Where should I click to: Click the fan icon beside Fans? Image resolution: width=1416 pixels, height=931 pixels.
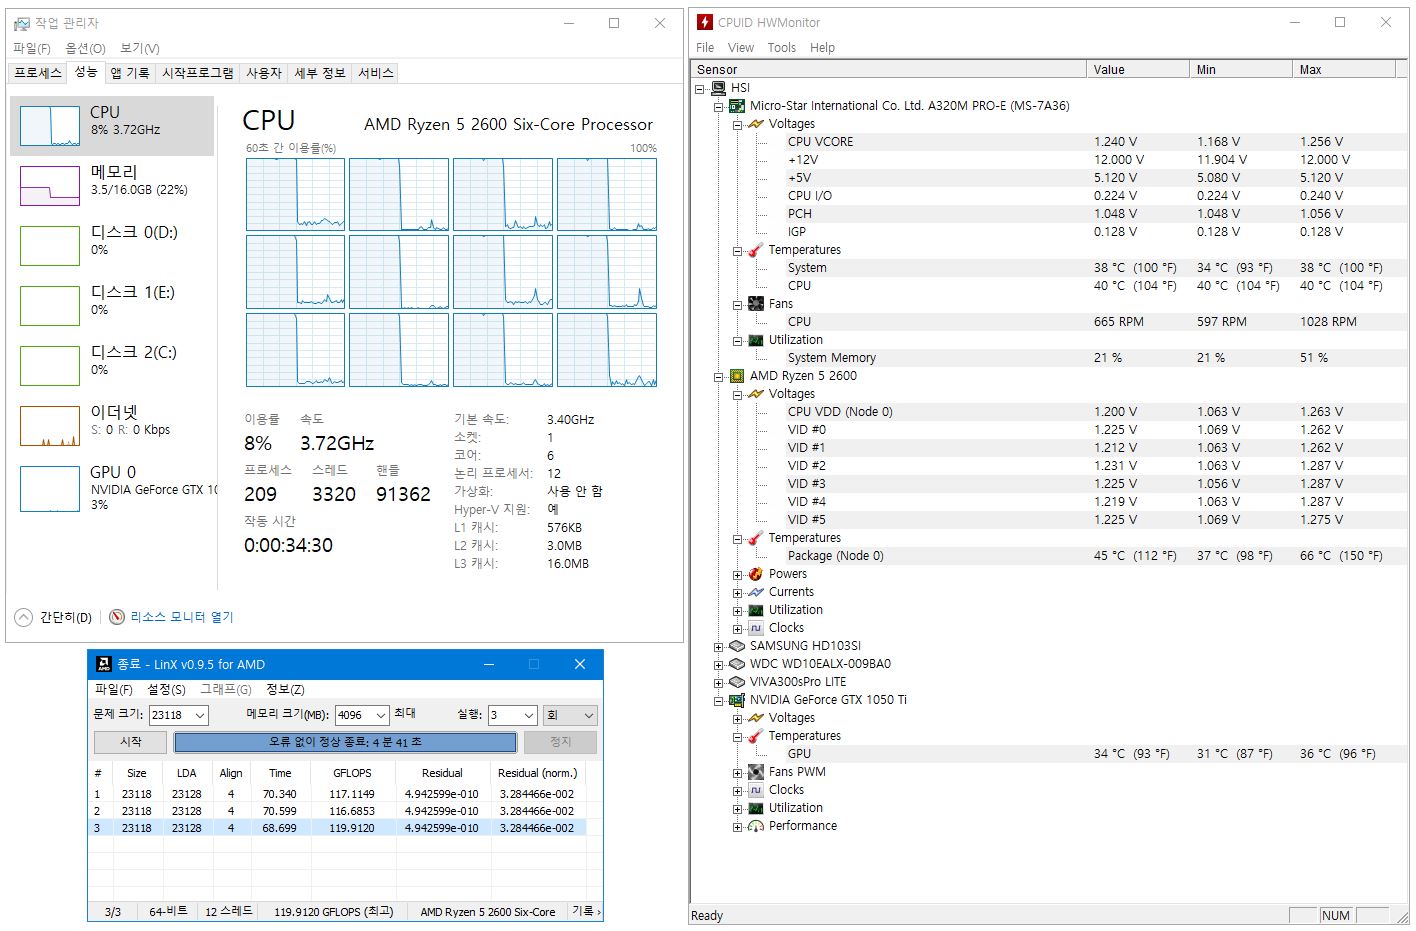(756, 304)
